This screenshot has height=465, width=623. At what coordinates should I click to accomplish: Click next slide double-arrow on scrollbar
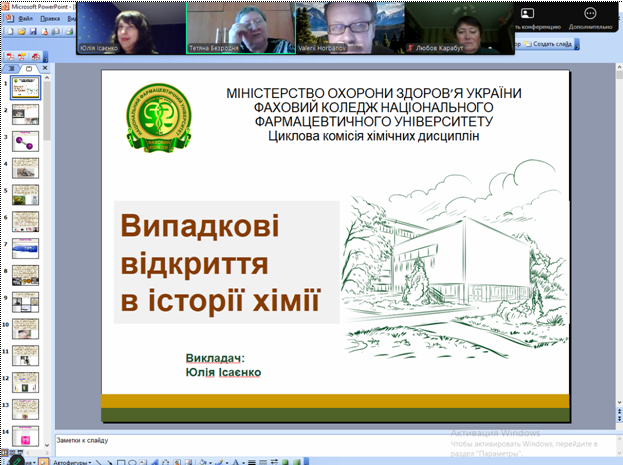pos(619,418)
